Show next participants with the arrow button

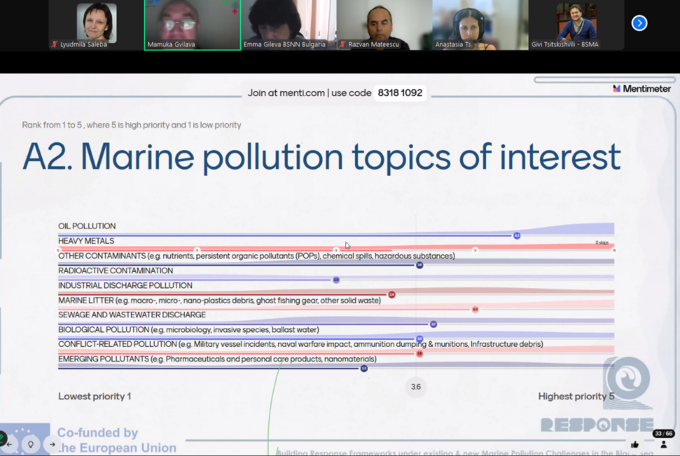640,23
